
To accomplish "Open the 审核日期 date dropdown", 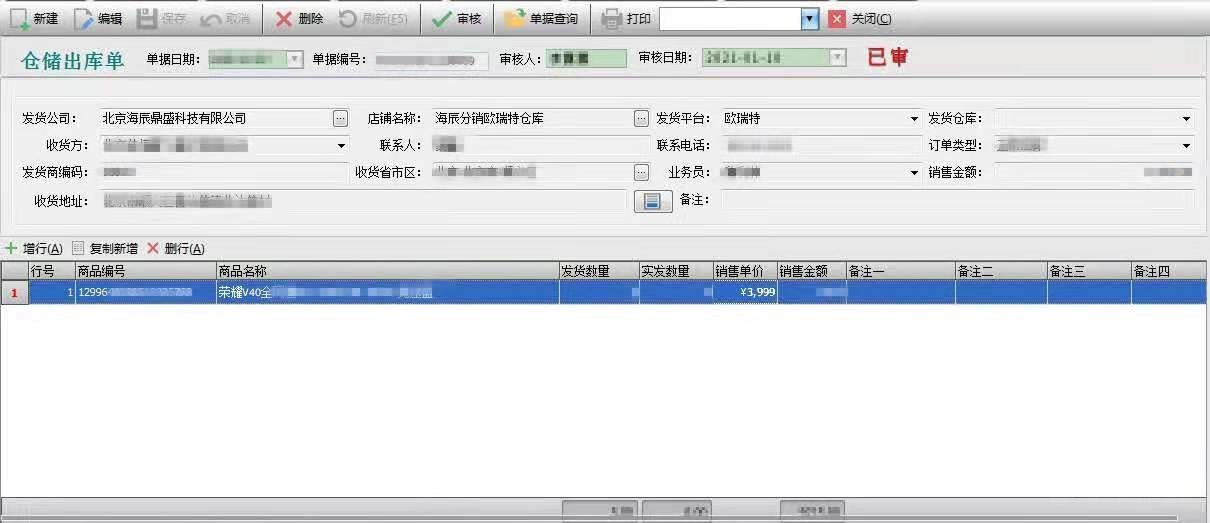I will point(838,59).
